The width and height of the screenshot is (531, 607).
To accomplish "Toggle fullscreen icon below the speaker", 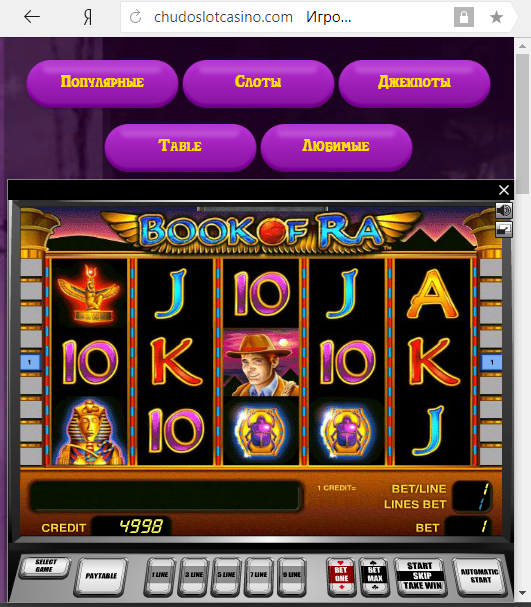I will (504, 230).
